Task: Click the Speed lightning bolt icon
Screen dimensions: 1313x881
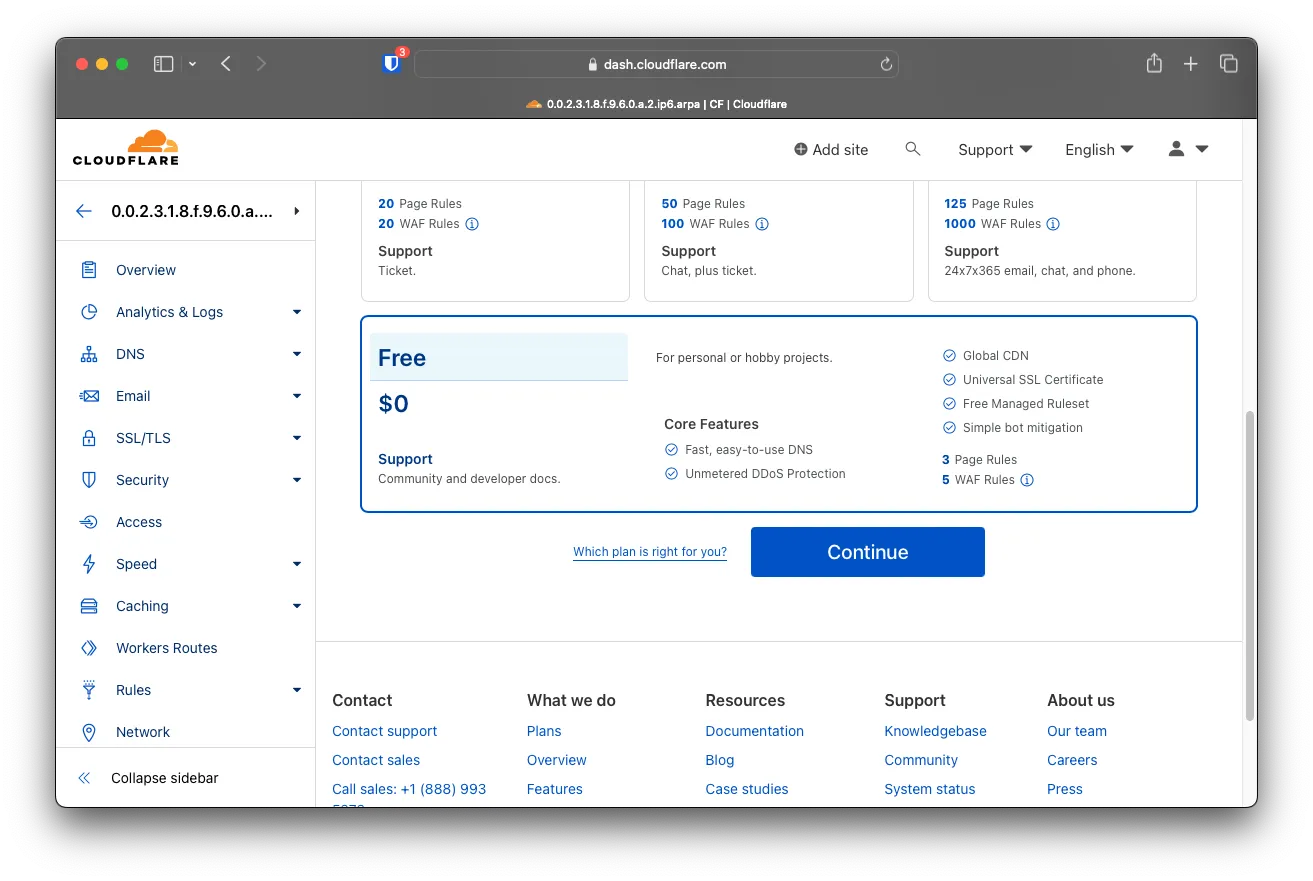Action: tap(89, 564)
